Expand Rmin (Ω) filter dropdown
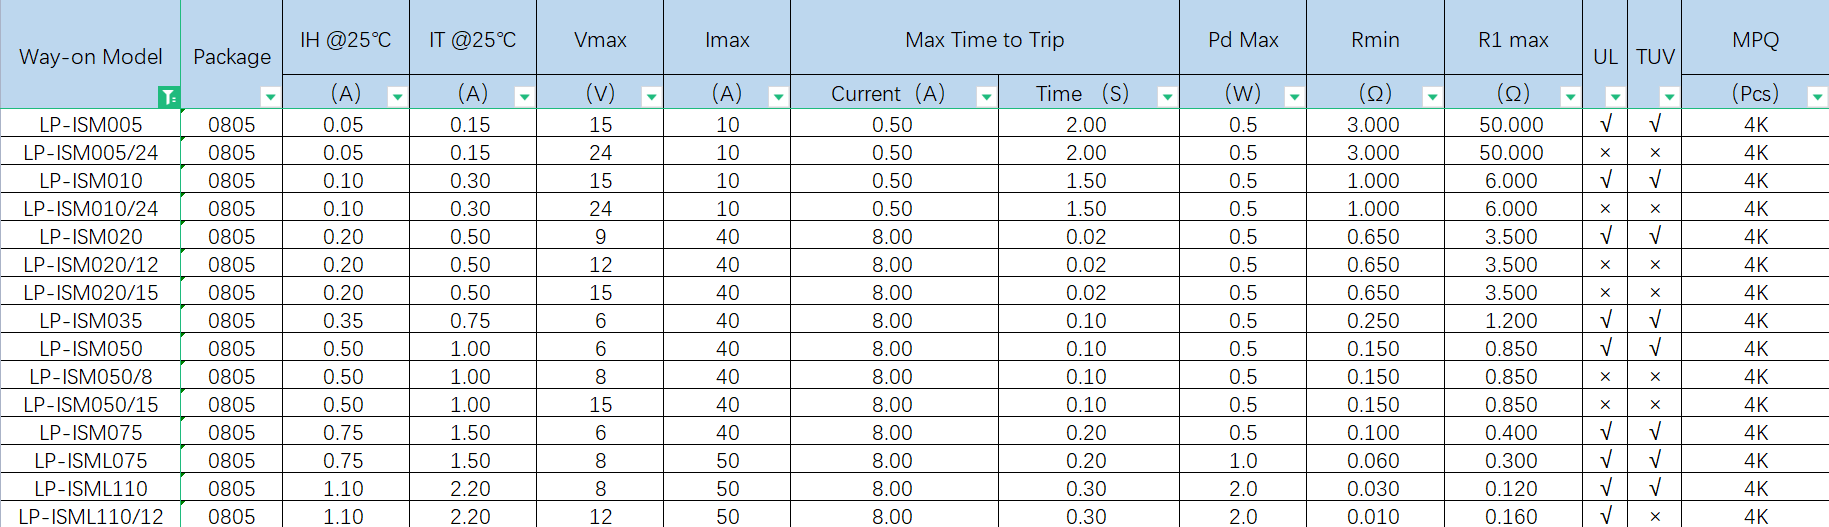This screenshot has height=527, width=1829. [1432, 97]
